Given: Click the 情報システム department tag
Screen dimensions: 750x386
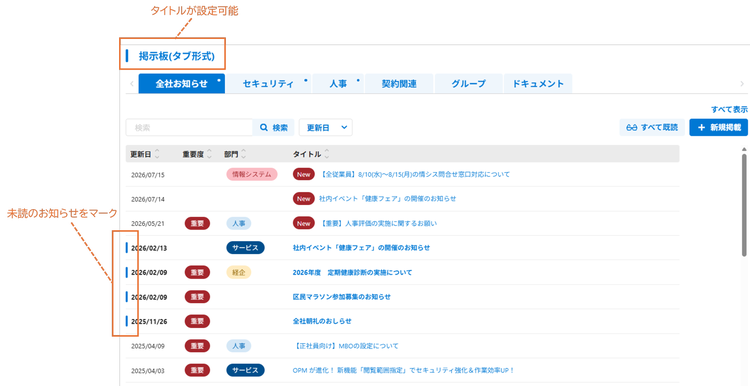Looking at the screenshot, I should (x=252, y=175).
